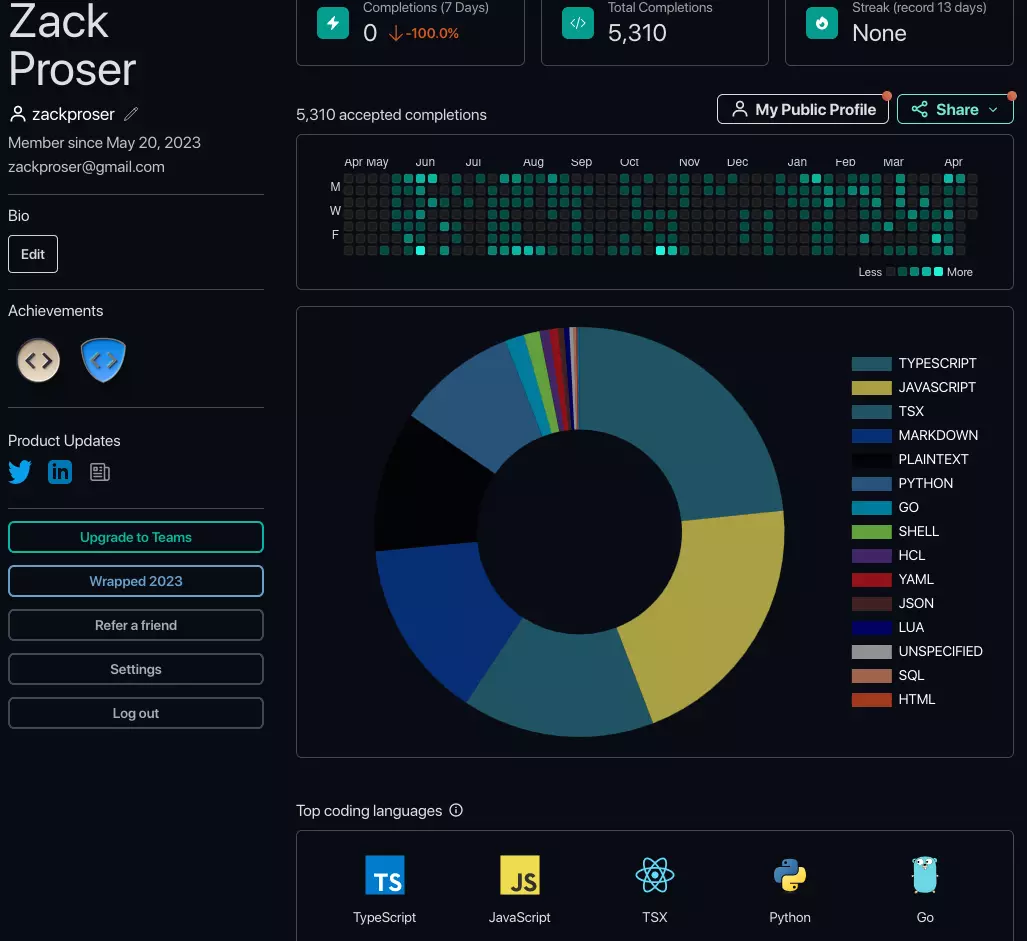Click the blue shield achievement badge
The image size is (1027, 941).
[x=103, y=360]
